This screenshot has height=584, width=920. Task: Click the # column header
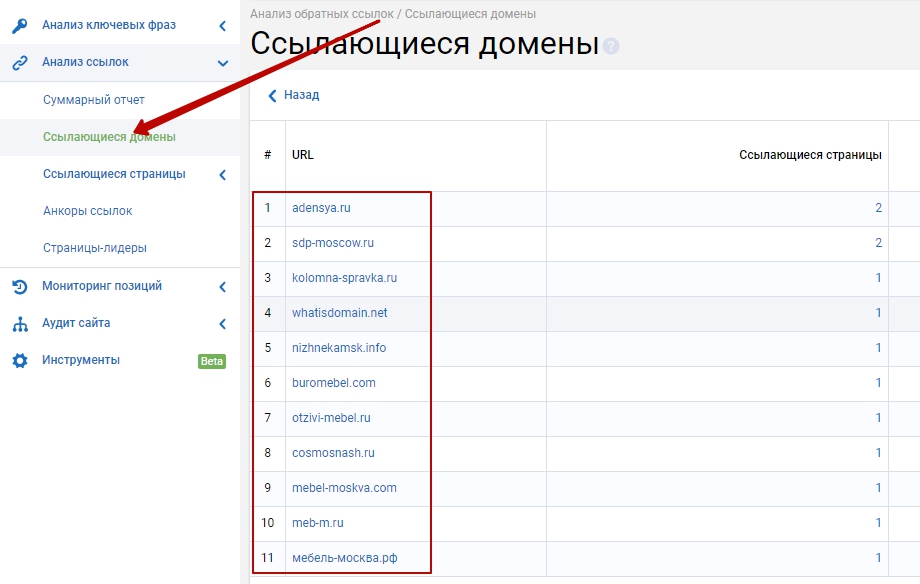point(268,155)
